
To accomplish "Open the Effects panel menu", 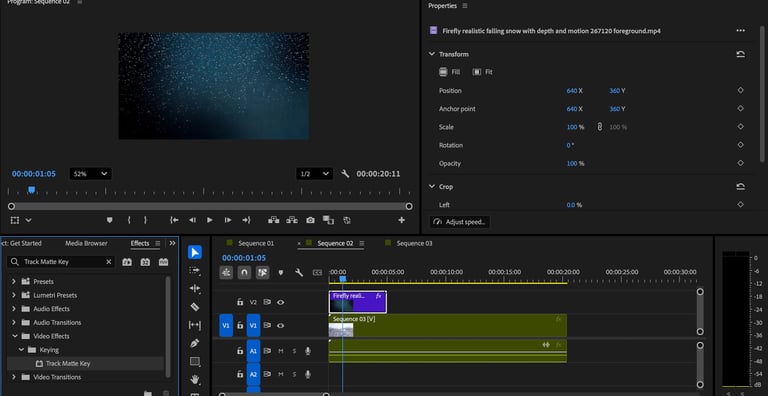I will [157, 244].
